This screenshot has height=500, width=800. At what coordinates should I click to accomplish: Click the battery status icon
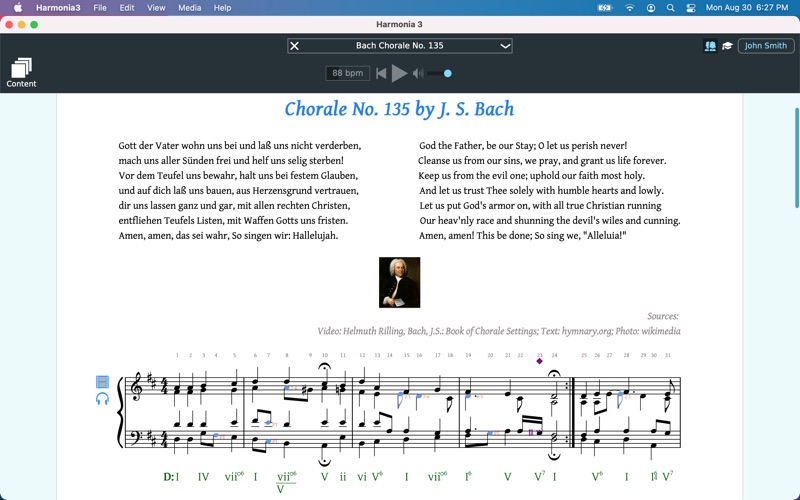605,8
